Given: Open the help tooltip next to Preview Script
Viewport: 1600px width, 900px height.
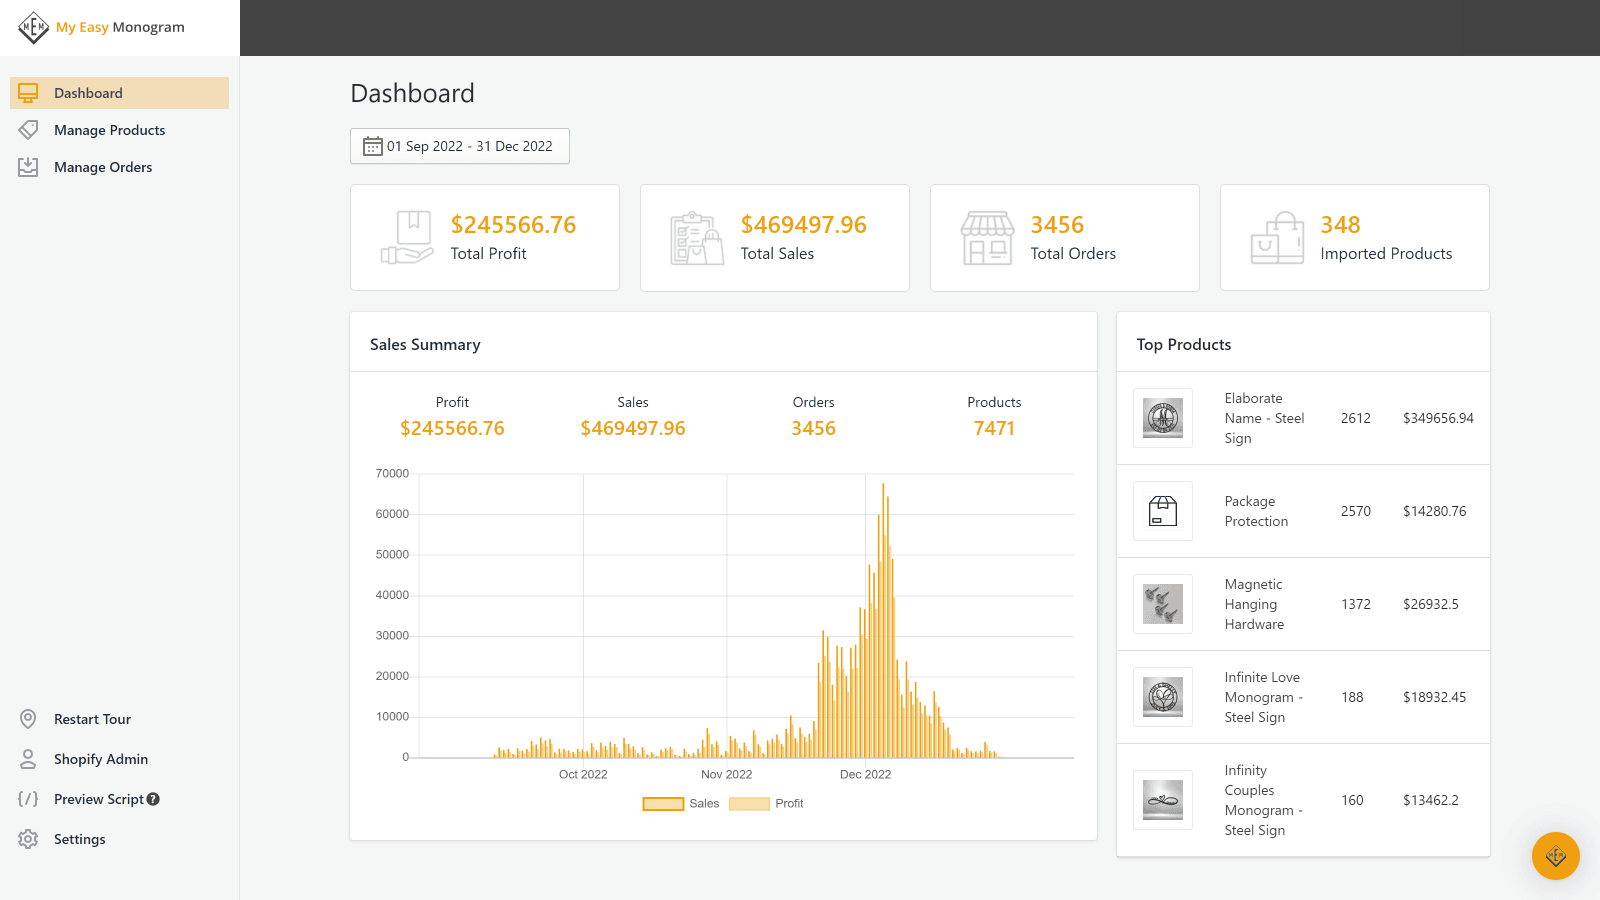Looking at the screenshot, I should coord(152,798).
